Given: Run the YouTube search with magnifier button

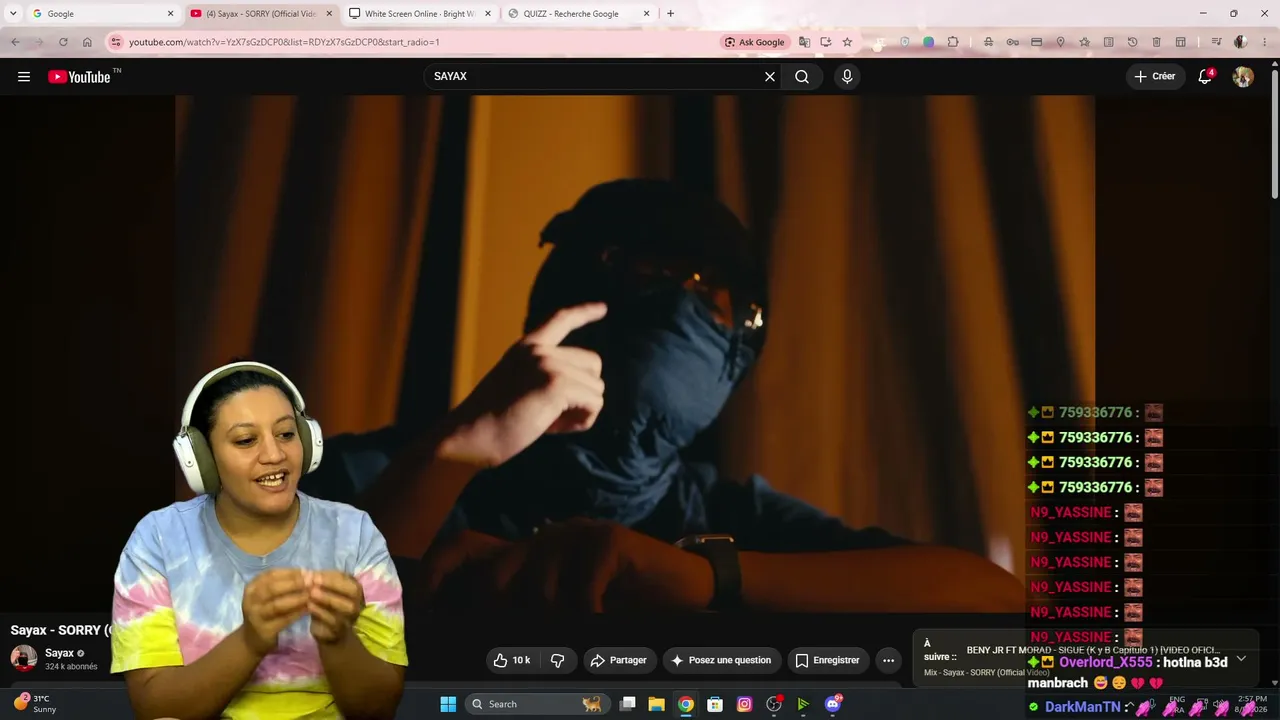Looking at the screenshot, I should [802, 77].
